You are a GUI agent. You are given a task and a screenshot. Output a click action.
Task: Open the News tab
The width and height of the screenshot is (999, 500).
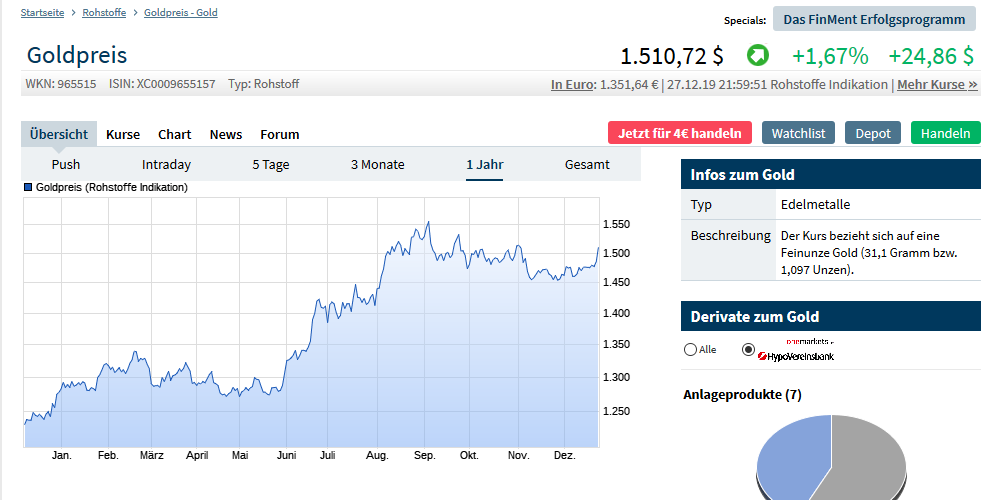(226, 134)
